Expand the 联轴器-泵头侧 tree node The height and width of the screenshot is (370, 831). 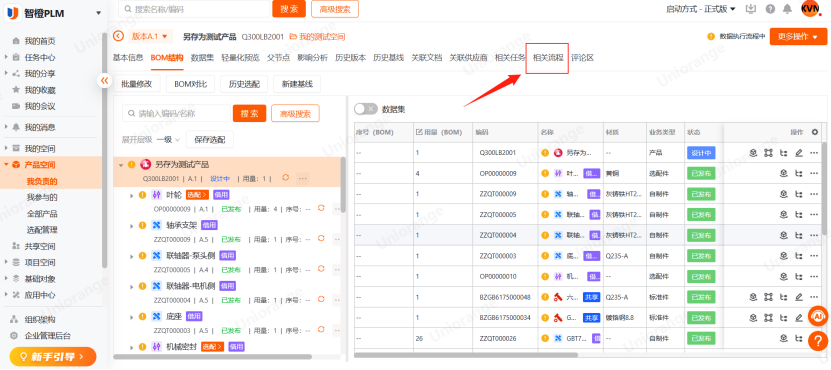pos(131,256)
